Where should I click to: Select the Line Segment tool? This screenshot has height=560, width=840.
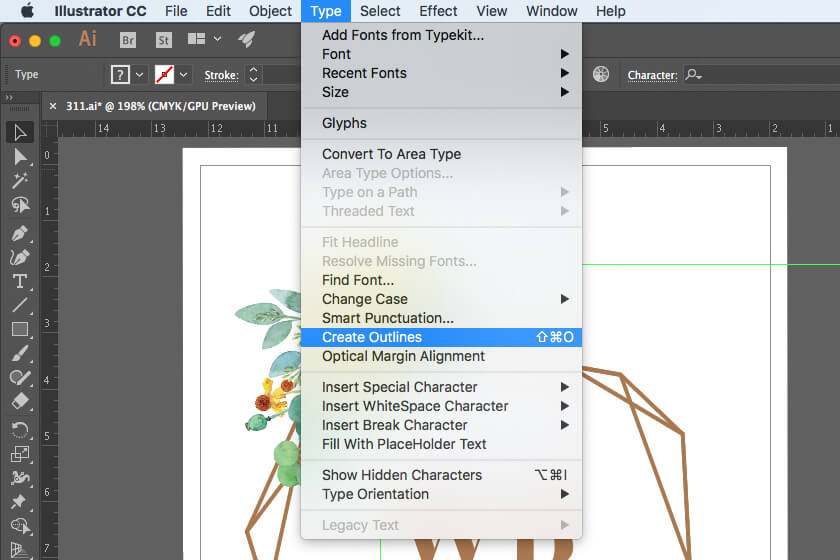click(20, 305)
